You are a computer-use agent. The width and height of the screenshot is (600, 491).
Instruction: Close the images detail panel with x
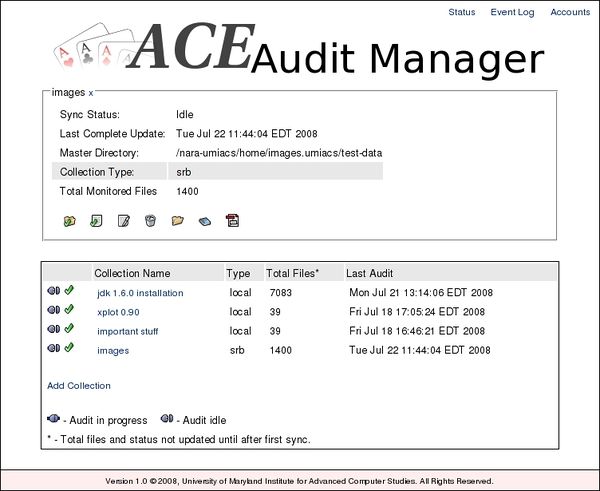tap(91, 93)
